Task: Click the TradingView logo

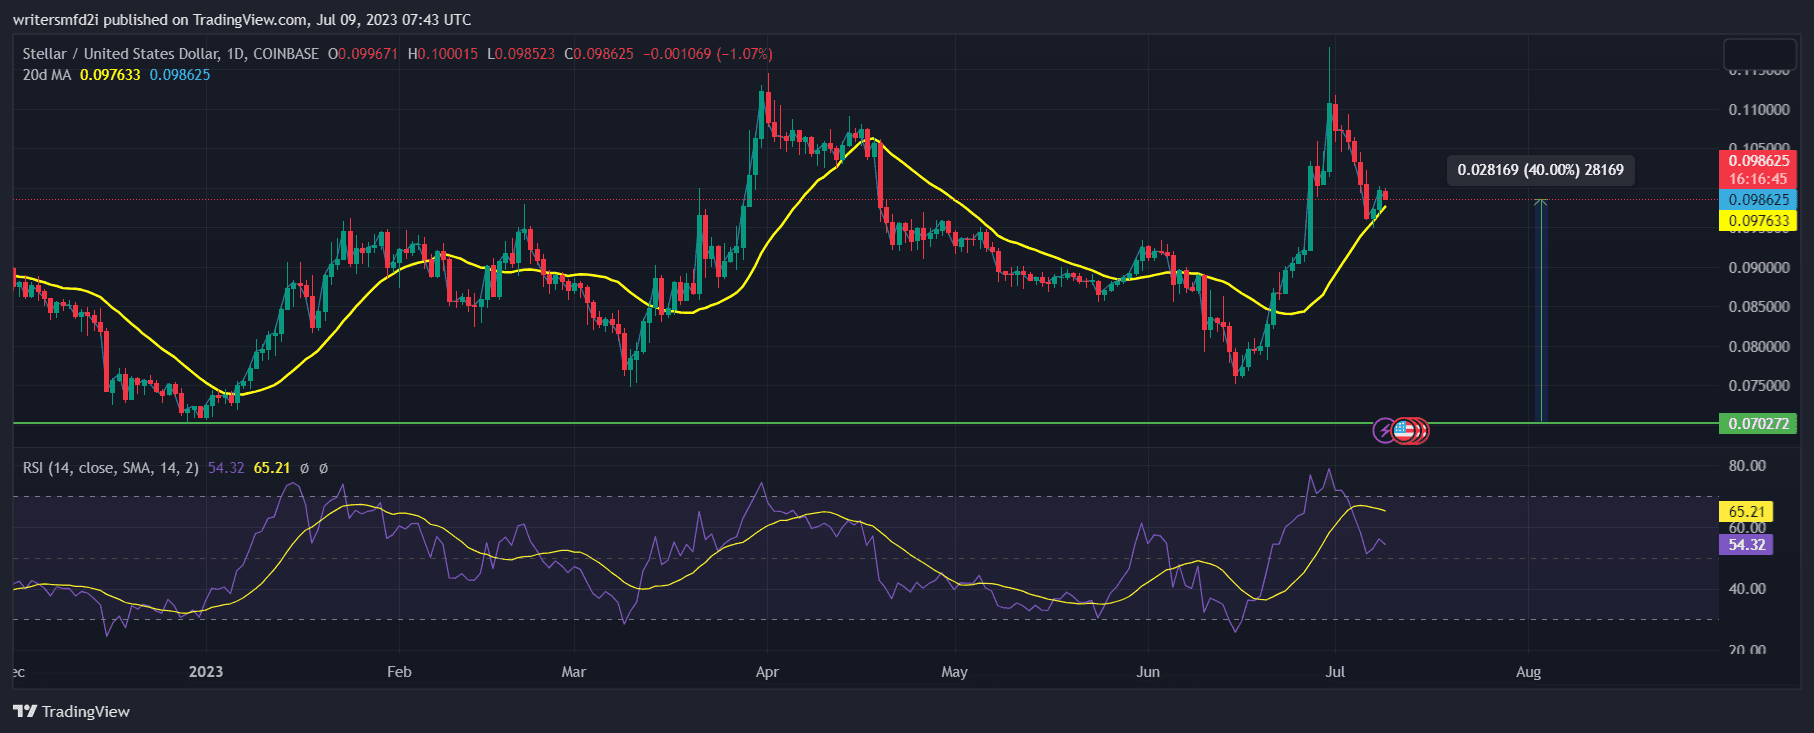Action: [72, 711]
